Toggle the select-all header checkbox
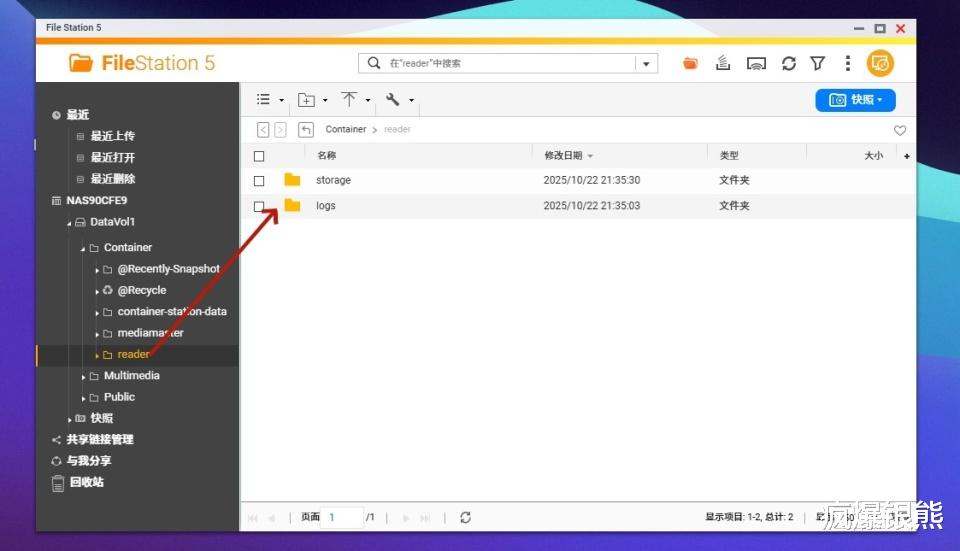The image size is (960, 551). (x=259, y=156)
